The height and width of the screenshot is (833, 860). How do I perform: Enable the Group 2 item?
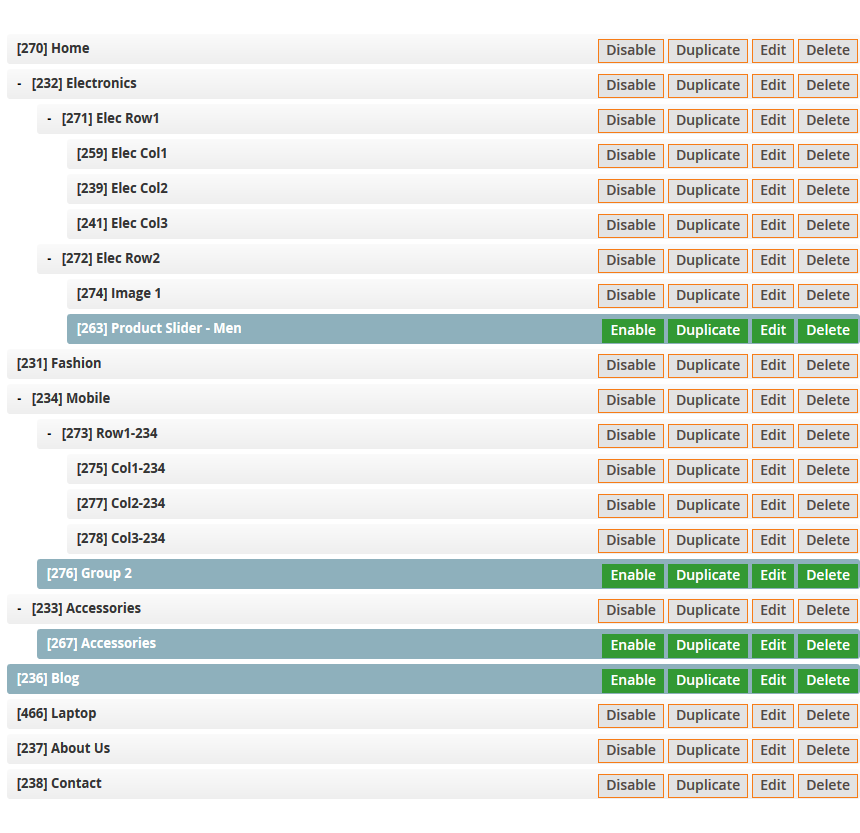click(632, 575)
